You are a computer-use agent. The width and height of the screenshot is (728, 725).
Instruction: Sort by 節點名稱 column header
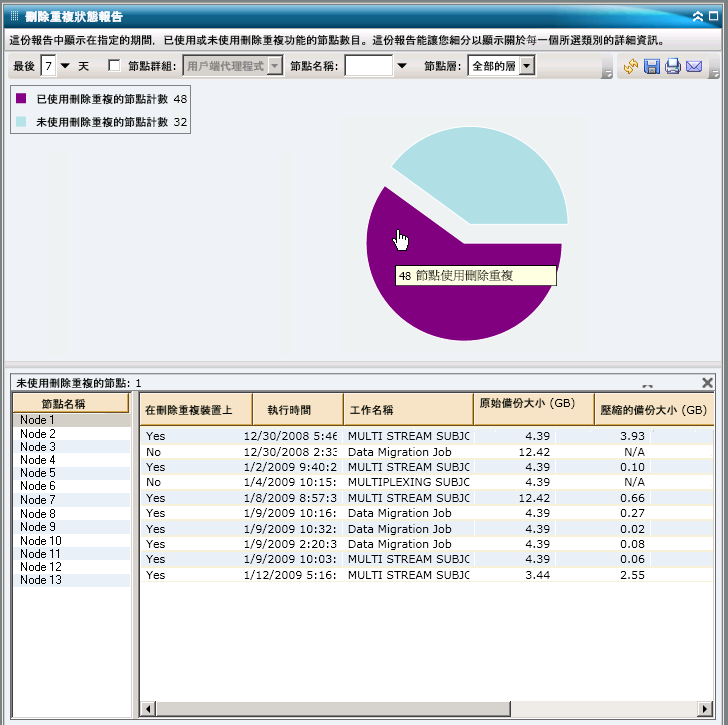tap(71, 403)
